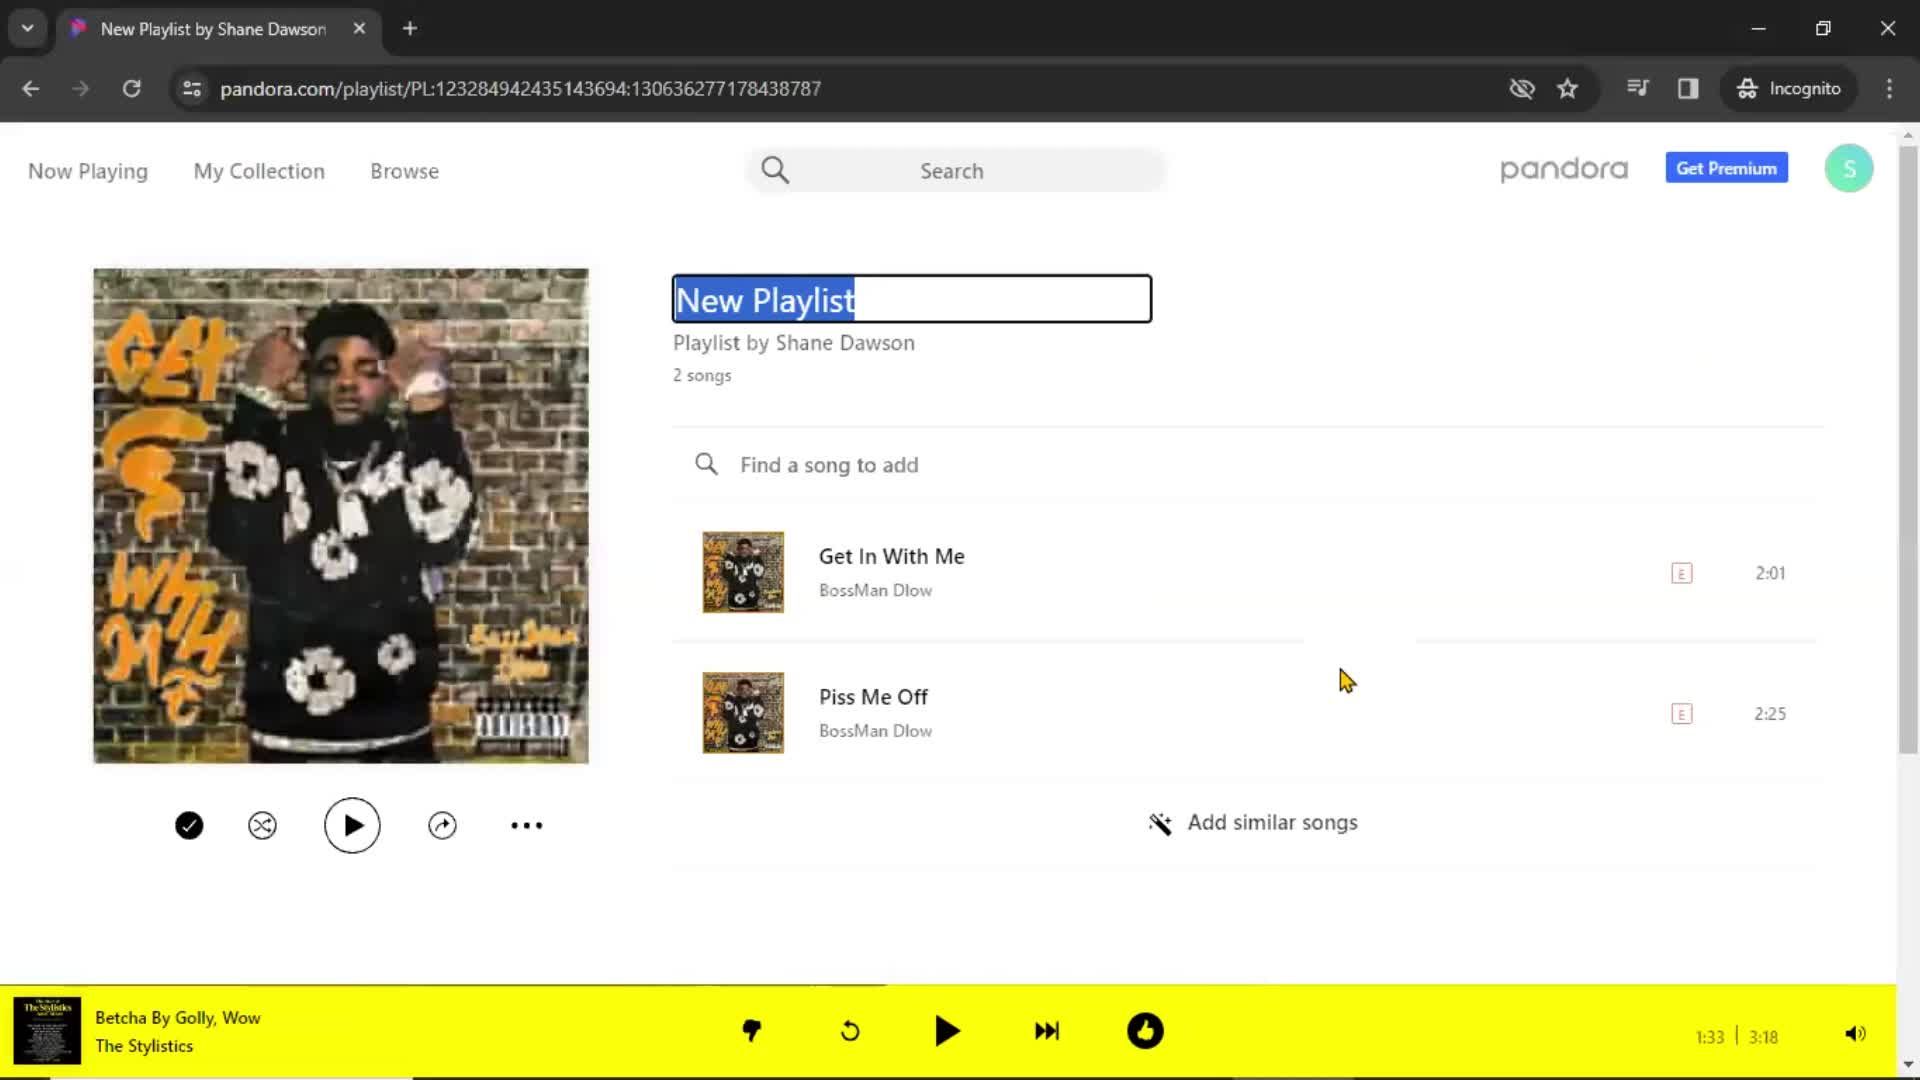This screenshot has height=1080, width=1920.
Task: Open the Browse navigation menu item
Action: point(404,170)
